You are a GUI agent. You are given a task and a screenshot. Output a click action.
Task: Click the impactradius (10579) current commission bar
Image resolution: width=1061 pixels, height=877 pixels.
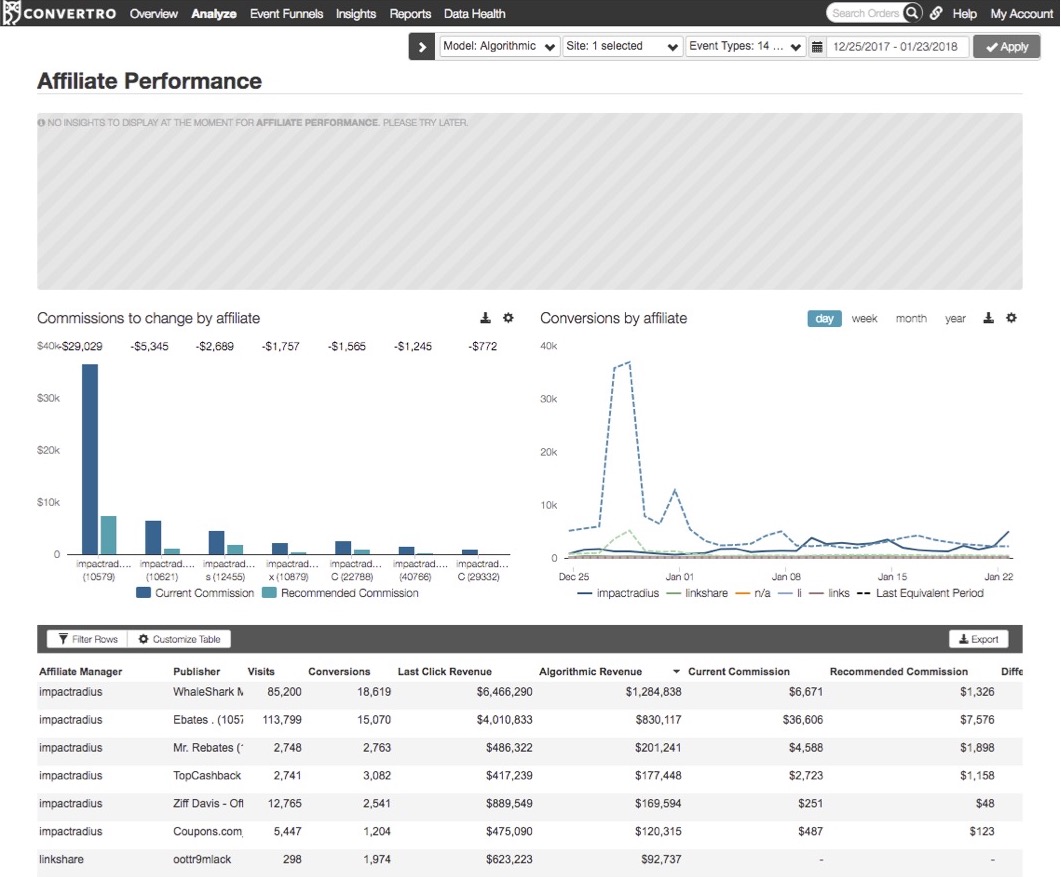90,459
